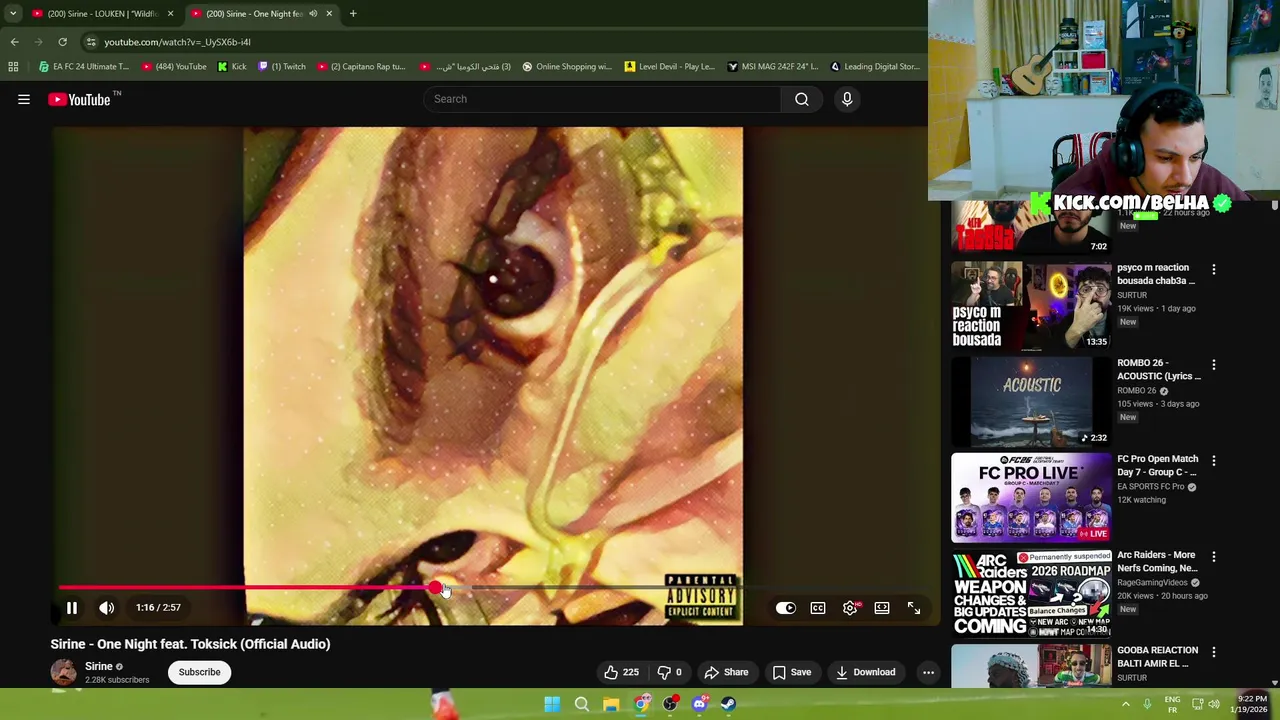Viewport: 1280px width, 720px height.
Task: Open the (1) Twitch bookmark
Action: (x=282, y=67)
